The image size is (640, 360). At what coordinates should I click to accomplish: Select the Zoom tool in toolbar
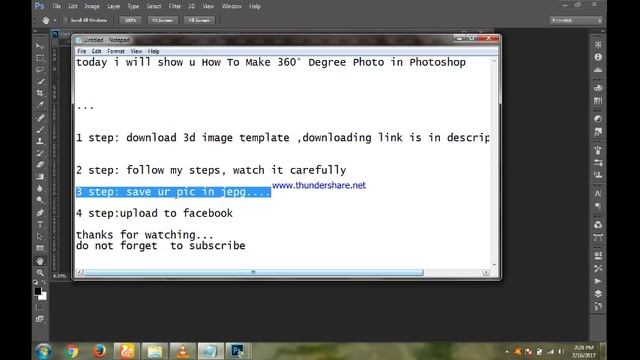coord(40,273)
